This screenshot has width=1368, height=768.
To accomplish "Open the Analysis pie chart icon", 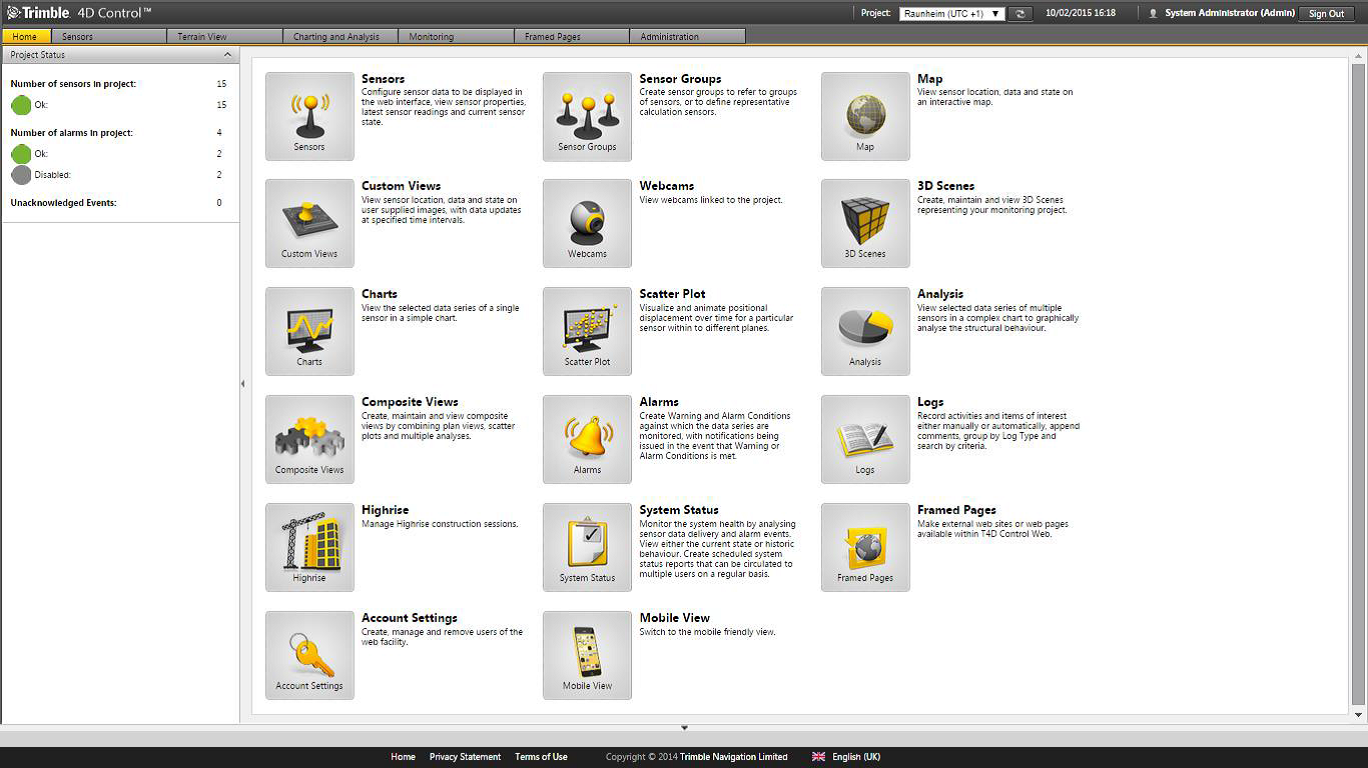I will (x=865, y=331).
